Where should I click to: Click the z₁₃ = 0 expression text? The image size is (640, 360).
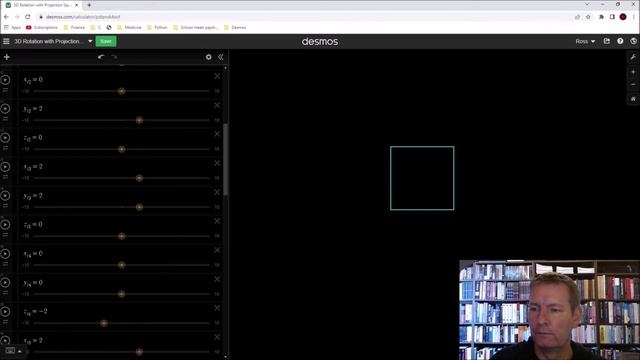33,225
